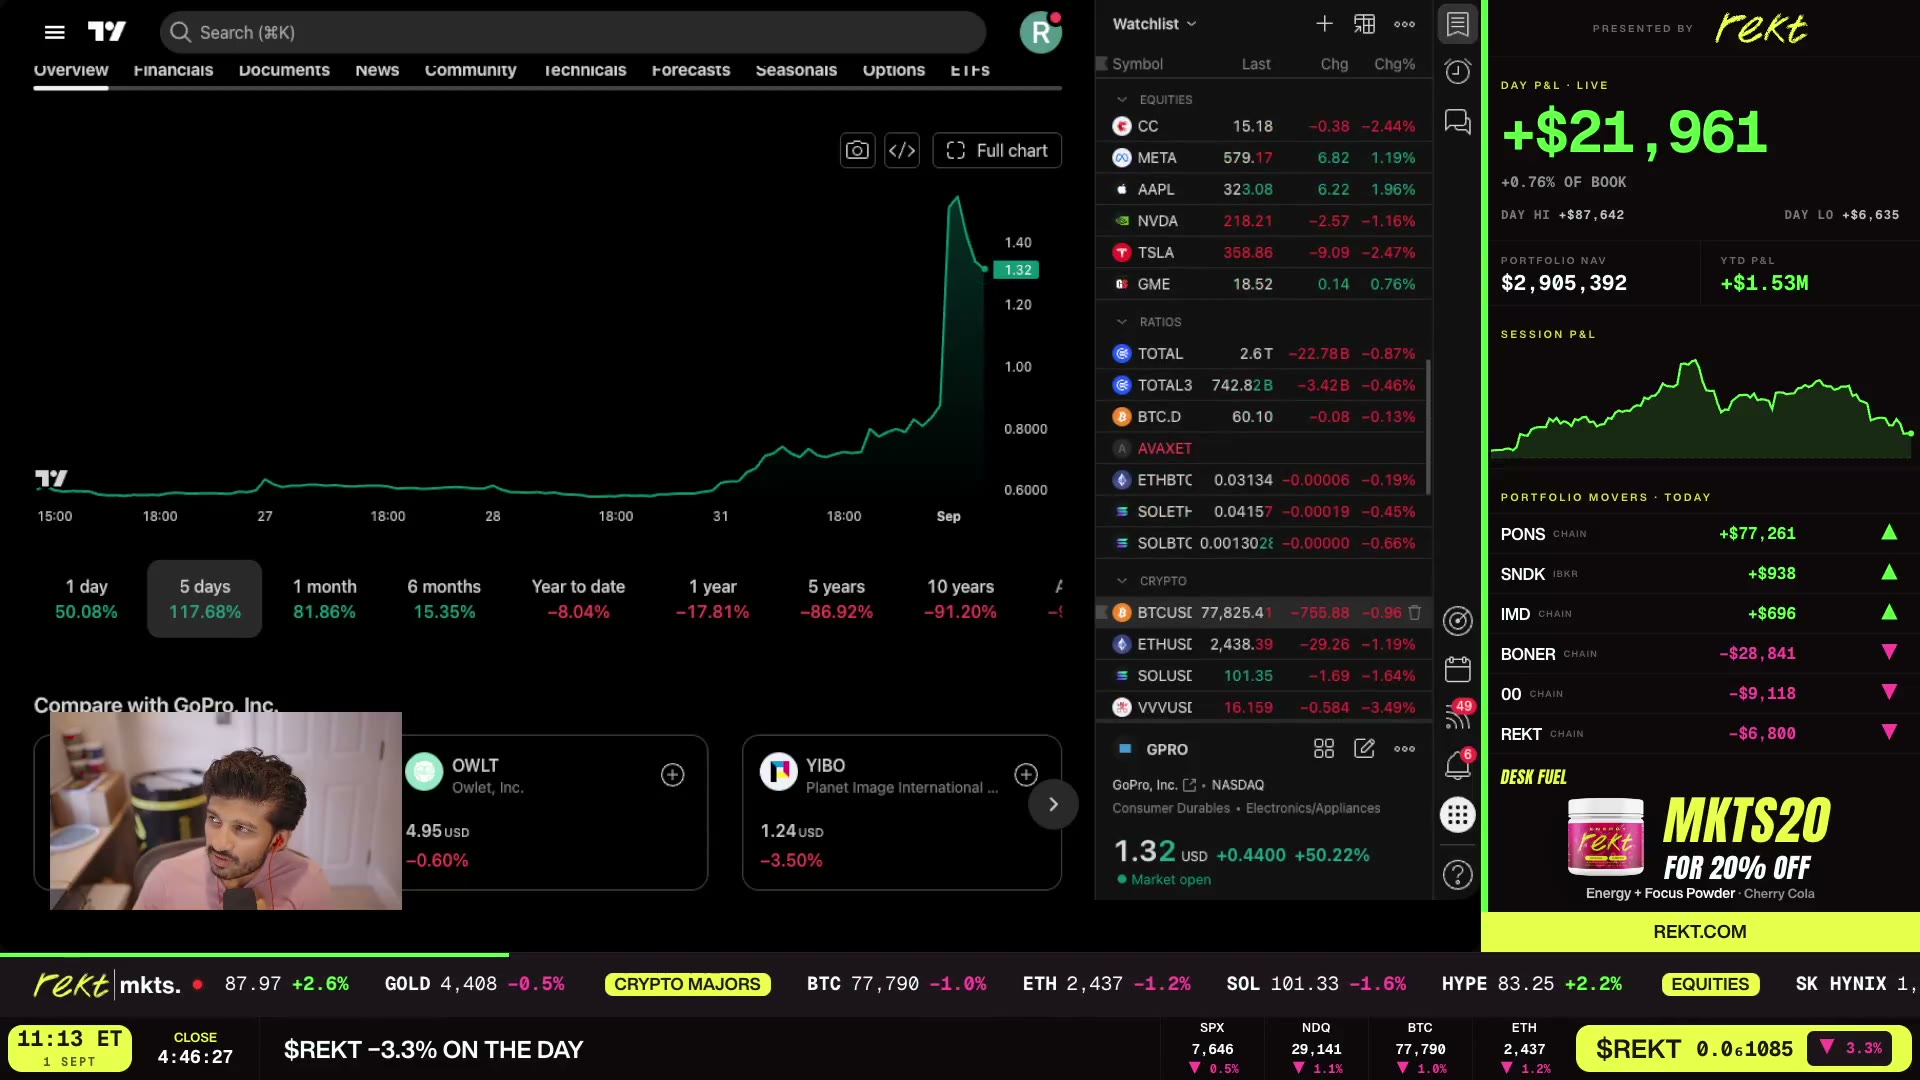This screenshot has width=1920, height=1080.
Task: Collapse the RATIOS section
Action: click(1122, 322)
